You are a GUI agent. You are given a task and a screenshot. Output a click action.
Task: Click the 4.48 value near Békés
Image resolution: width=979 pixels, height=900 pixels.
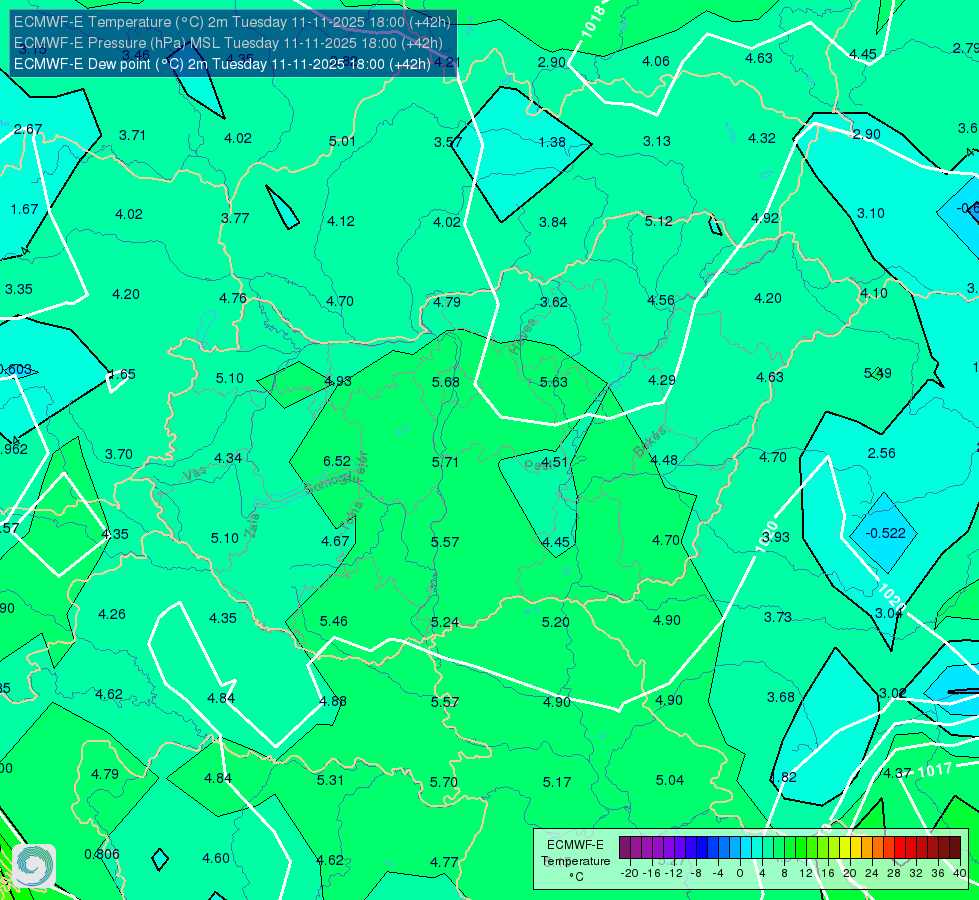[x=664, y=460]
